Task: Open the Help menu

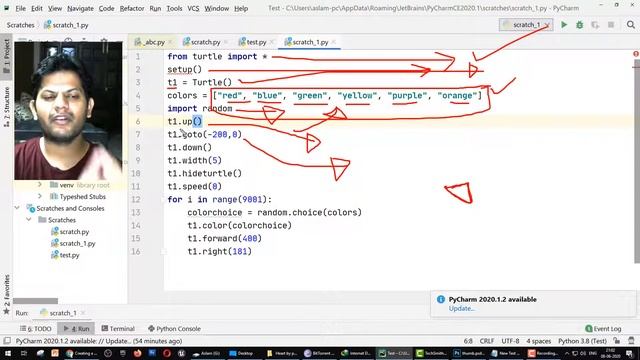Action: (241, 8)
